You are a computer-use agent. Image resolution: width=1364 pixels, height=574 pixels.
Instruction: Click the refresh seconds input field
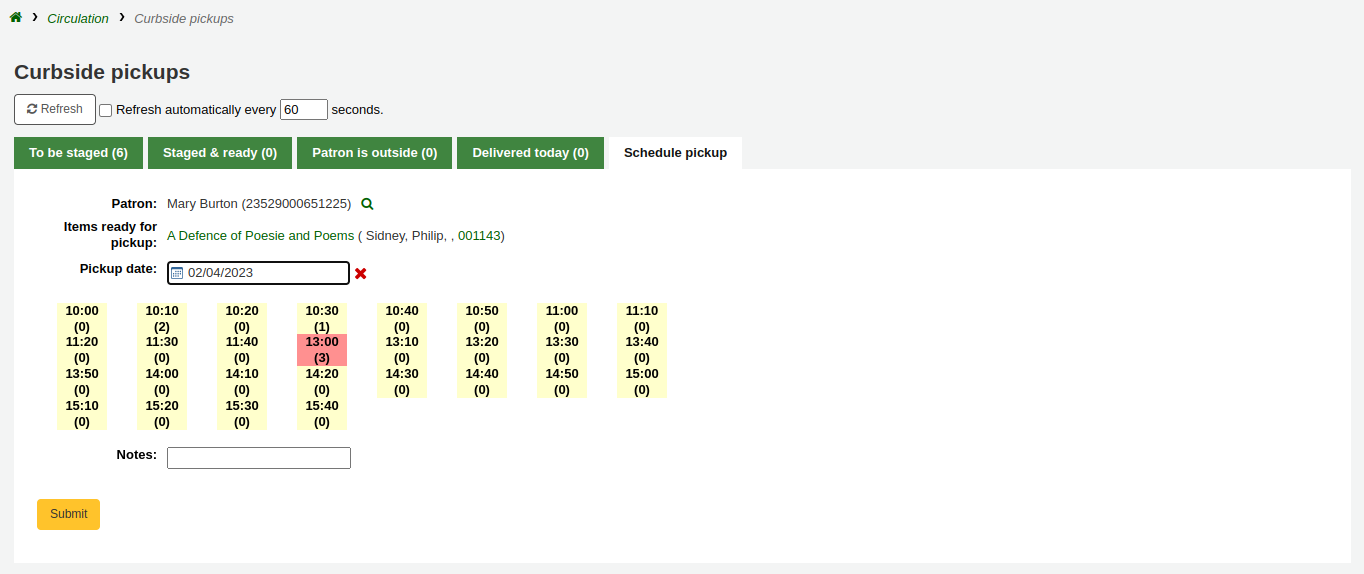[304, 110]
